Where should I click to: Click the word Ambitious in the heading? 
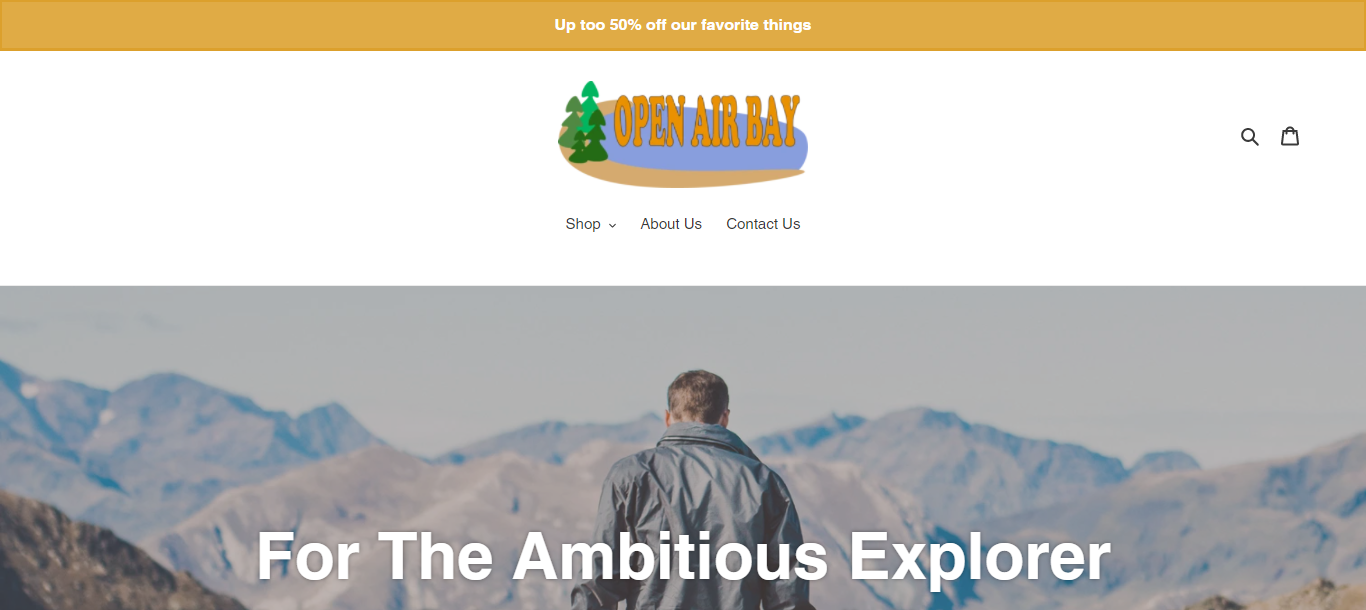coord(670,556)
